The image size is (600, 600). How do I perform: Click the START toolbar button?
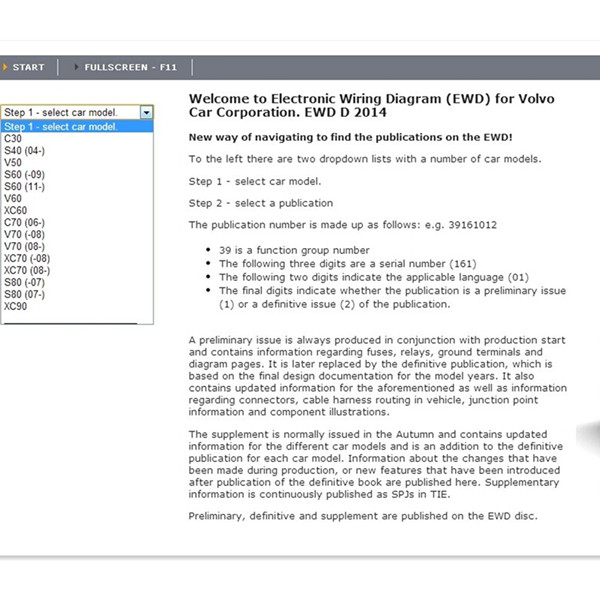click(x=28, y=67)
